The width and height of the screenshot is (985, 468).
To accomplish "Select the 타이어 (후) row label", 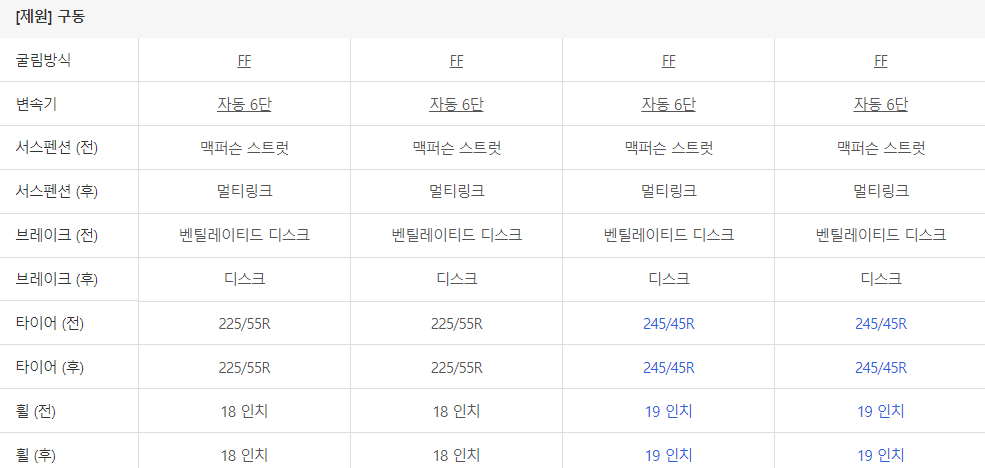I will (x=50, y=367).
